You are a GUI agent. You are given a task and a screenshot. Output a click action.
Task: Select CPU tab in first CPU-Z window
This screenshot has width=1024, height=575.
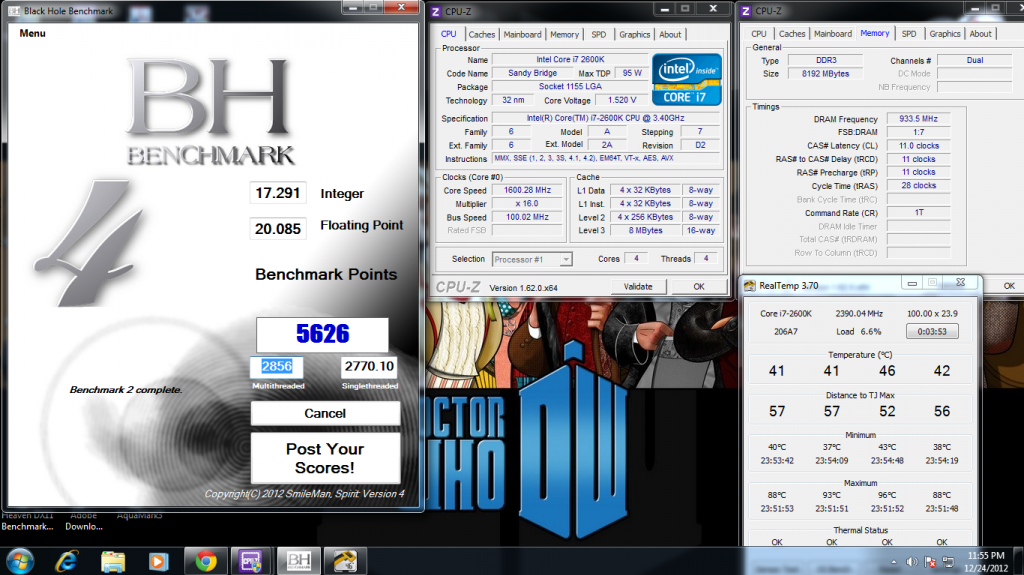pyautogui.click(x=449, y=34)
